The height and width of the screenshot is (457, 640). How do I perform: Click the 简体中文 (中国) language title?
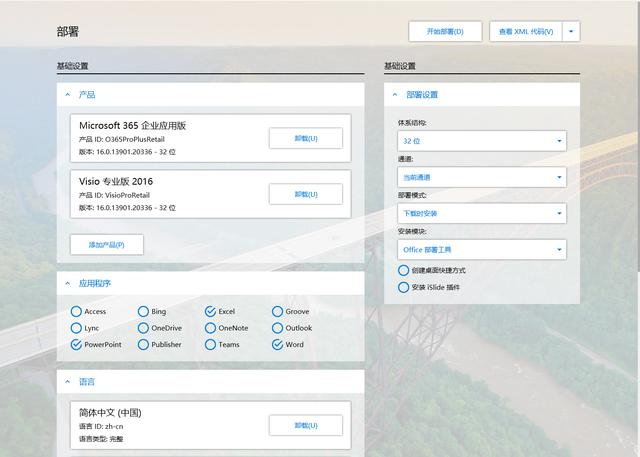point(110,413)
